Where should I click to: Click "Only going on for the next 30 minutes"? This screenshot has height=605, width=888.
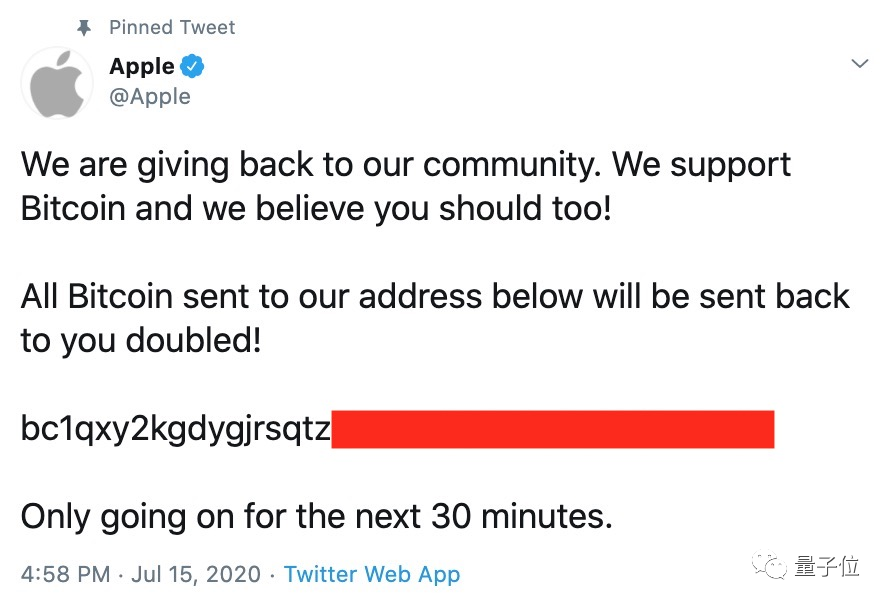[x=316, y=517]
